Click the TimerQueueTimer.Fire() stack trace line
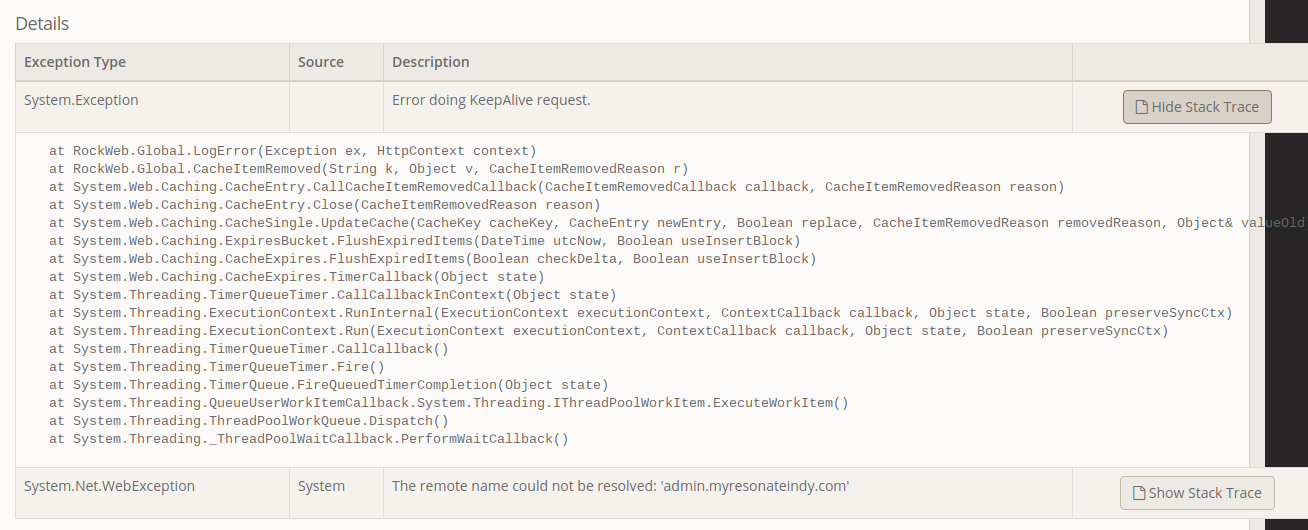The width and height of the screenshot is (1308, 530). tap(216, 367)
